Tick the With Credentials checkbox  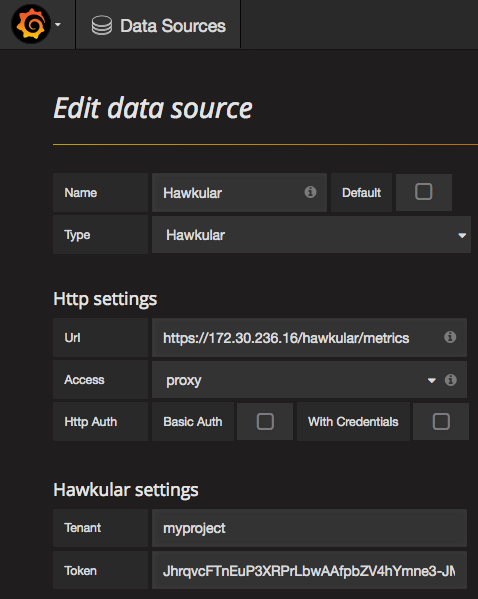[x=441, y=422]
